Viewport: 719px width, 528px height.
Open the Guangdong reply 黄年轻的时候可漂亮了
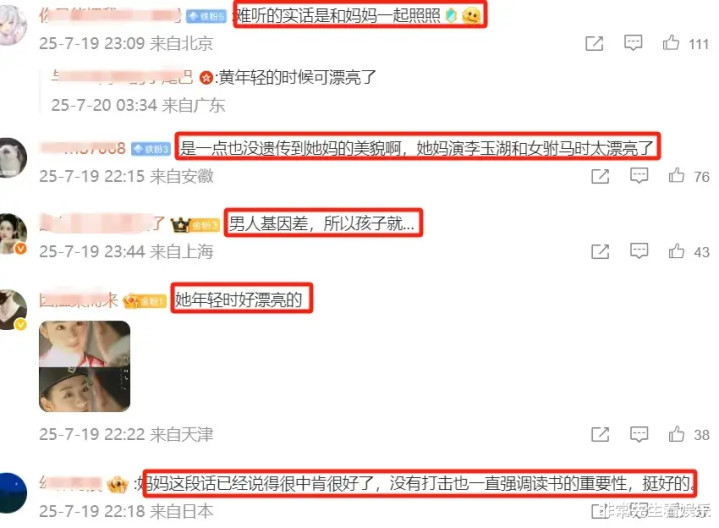coord(298,78)
